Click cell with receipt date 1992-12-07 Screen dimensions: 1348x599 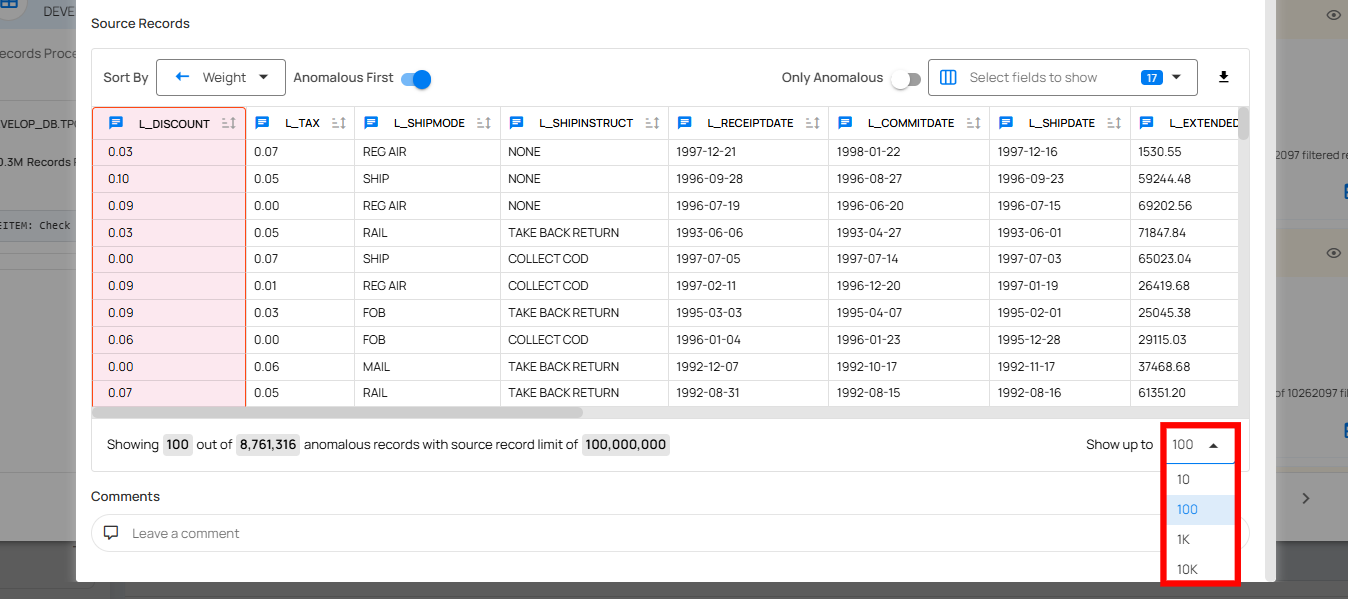748,367
